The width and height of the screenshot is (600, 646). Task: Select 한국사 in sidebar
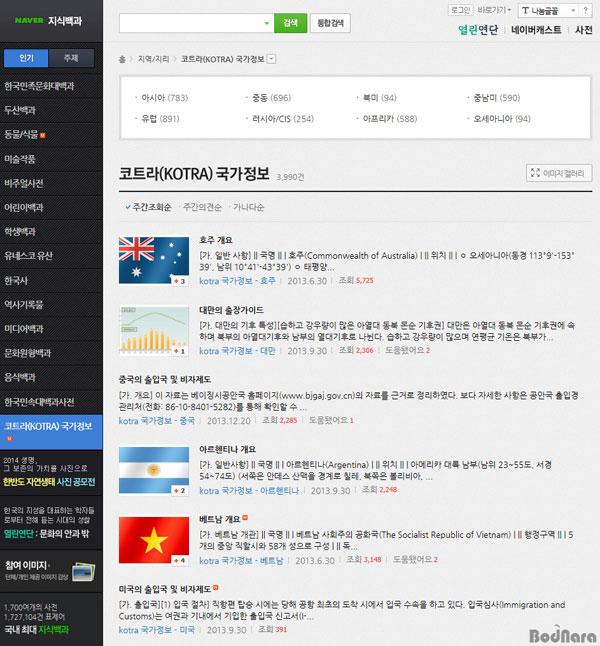[x=51, y=281]
